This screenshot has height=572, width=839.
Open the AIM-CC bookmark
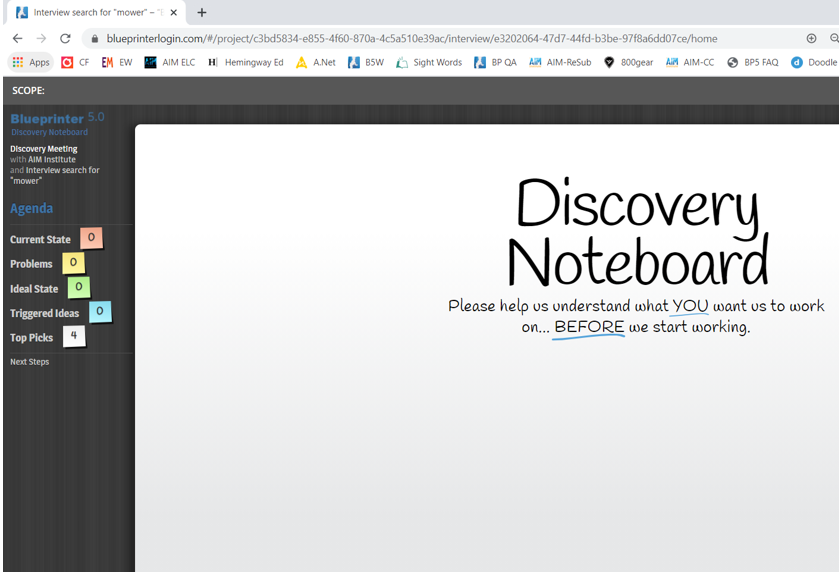tap(690, 62)
